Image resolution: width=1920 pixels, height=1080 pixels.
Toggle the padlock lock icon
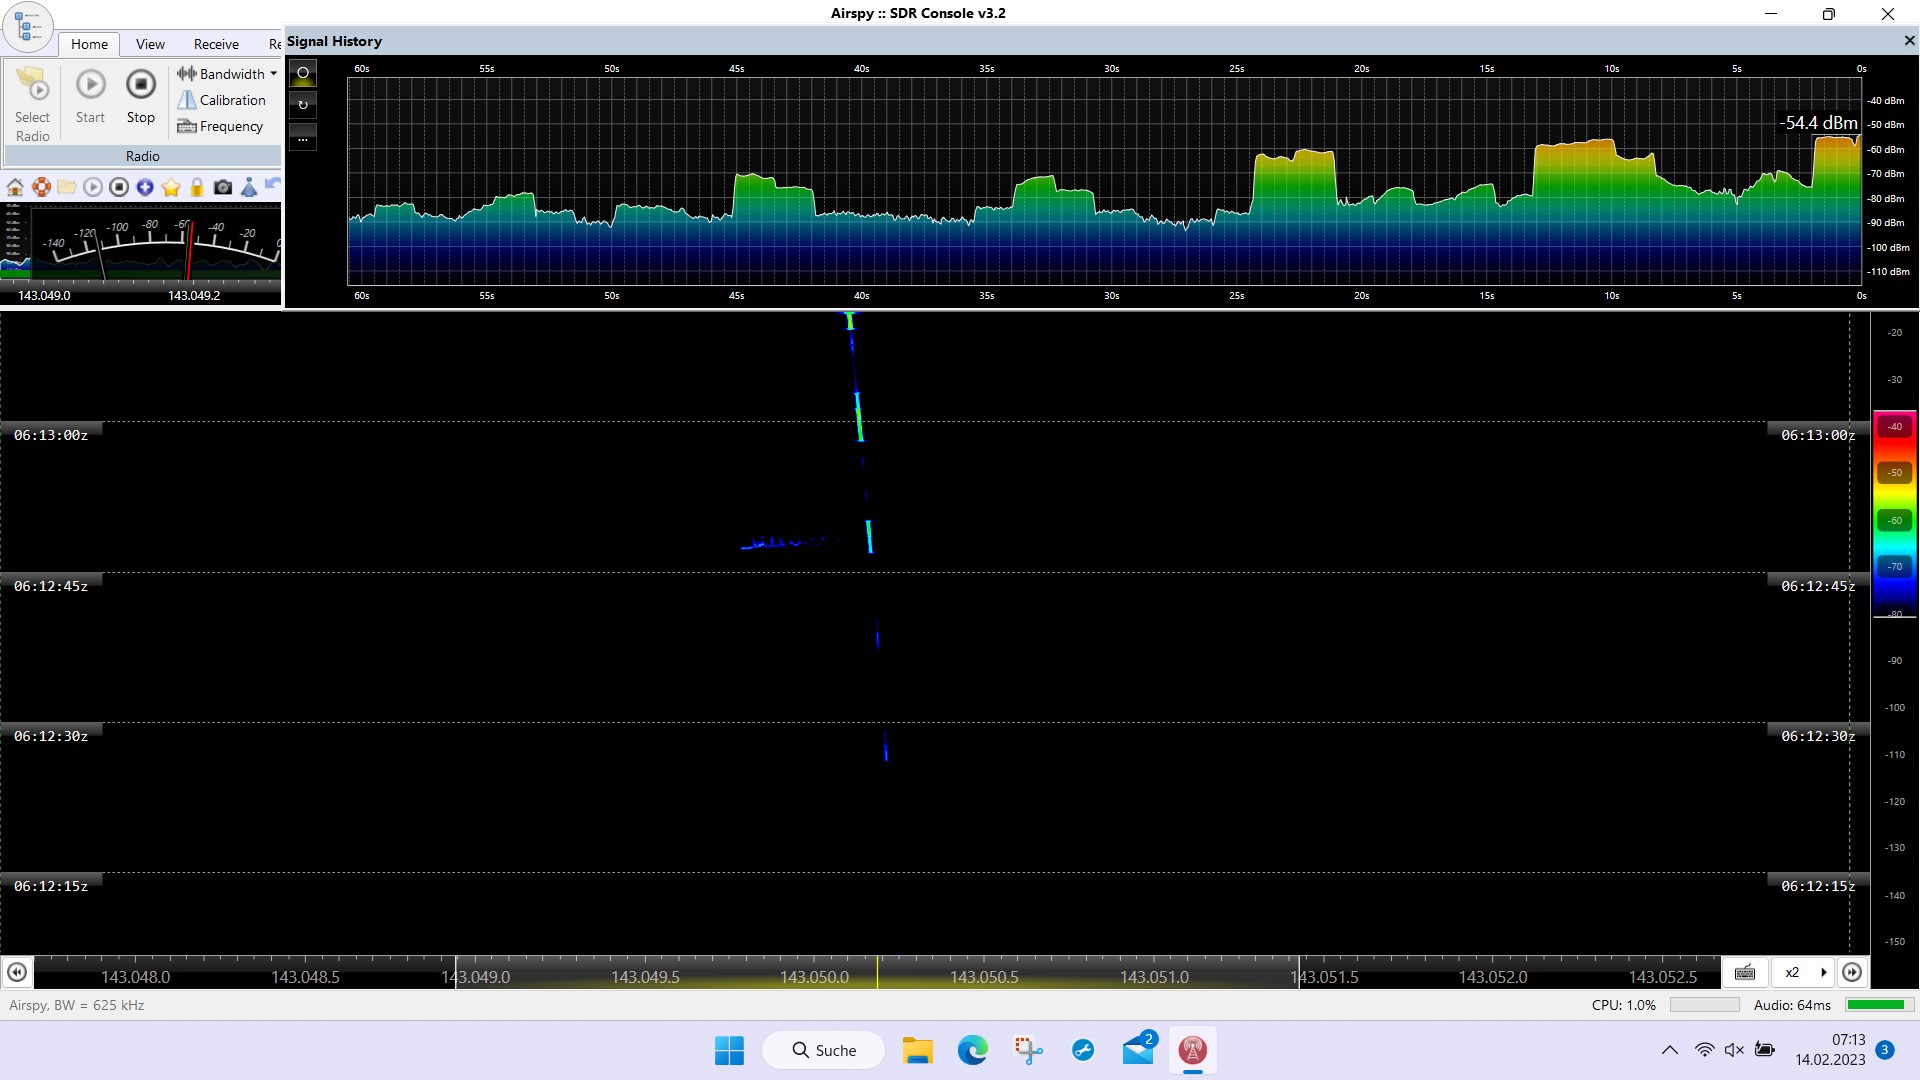(x=197, y=187)
